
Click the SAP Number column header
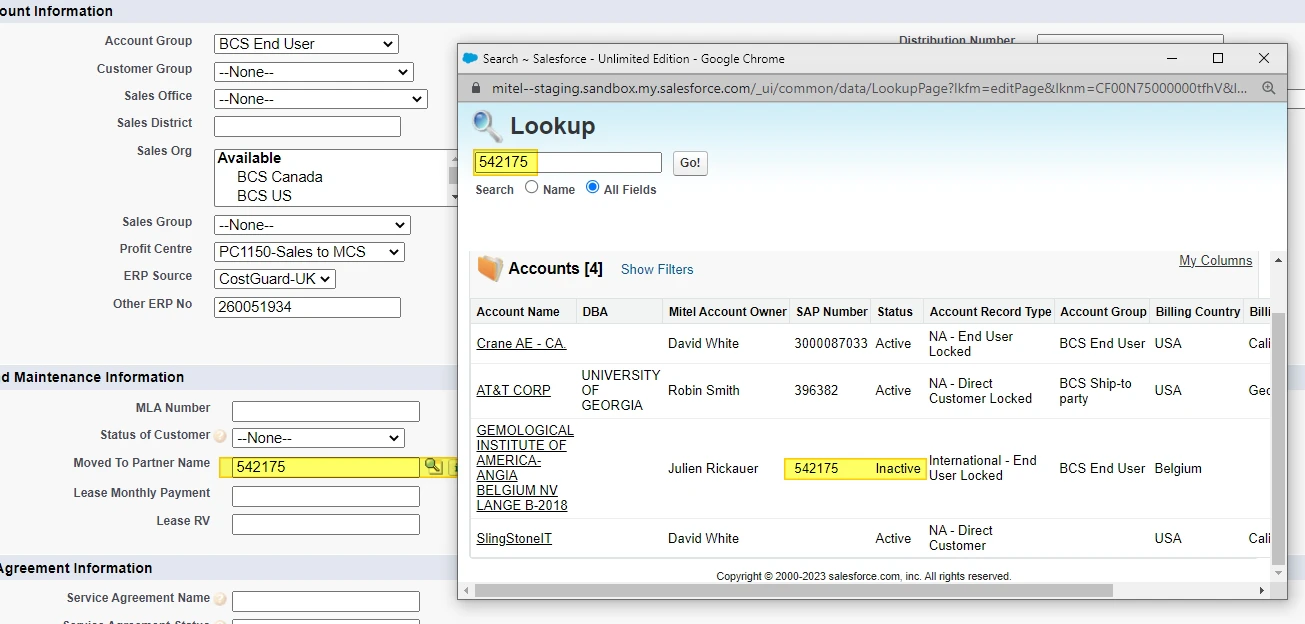pos(832,312)
